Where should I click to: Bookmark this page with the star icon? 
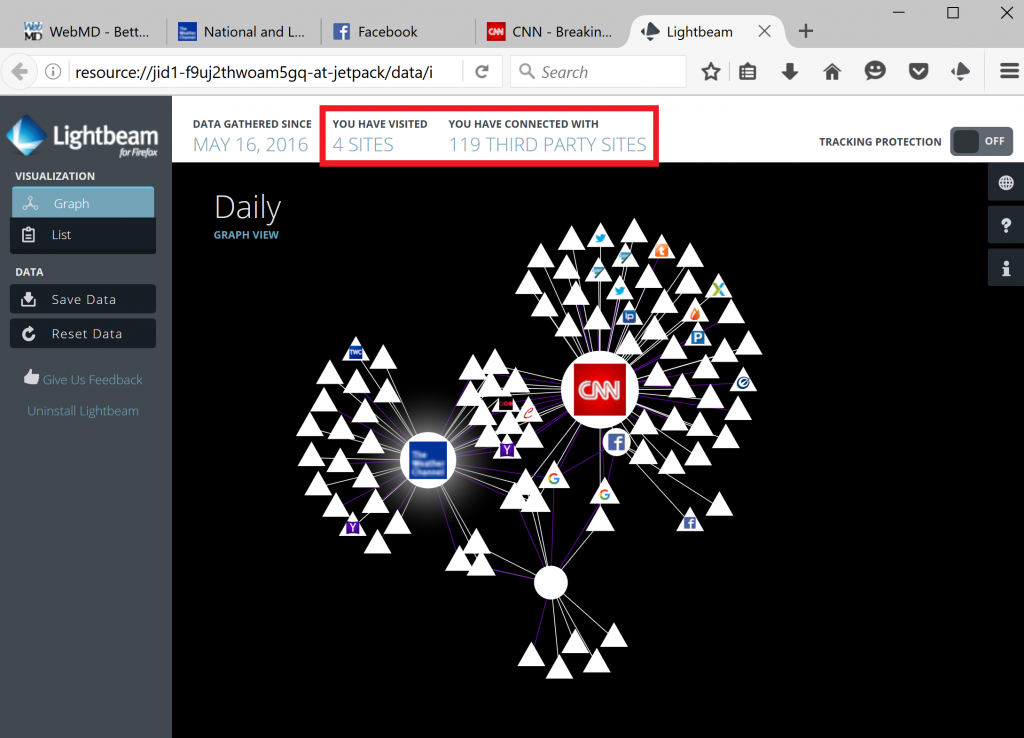[x=711, y=71]
